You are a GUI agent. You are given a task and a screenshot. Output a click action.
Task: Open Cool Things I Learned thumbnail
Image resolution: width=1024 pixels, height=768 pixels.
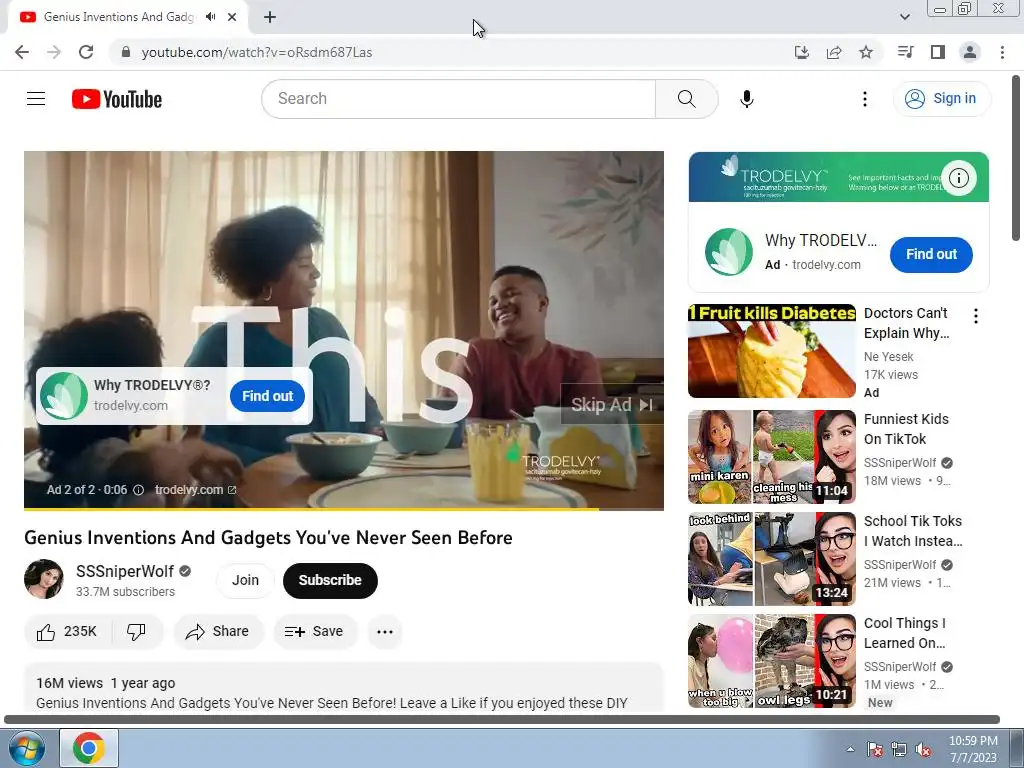pyautogui.click(x=772, y=661)
